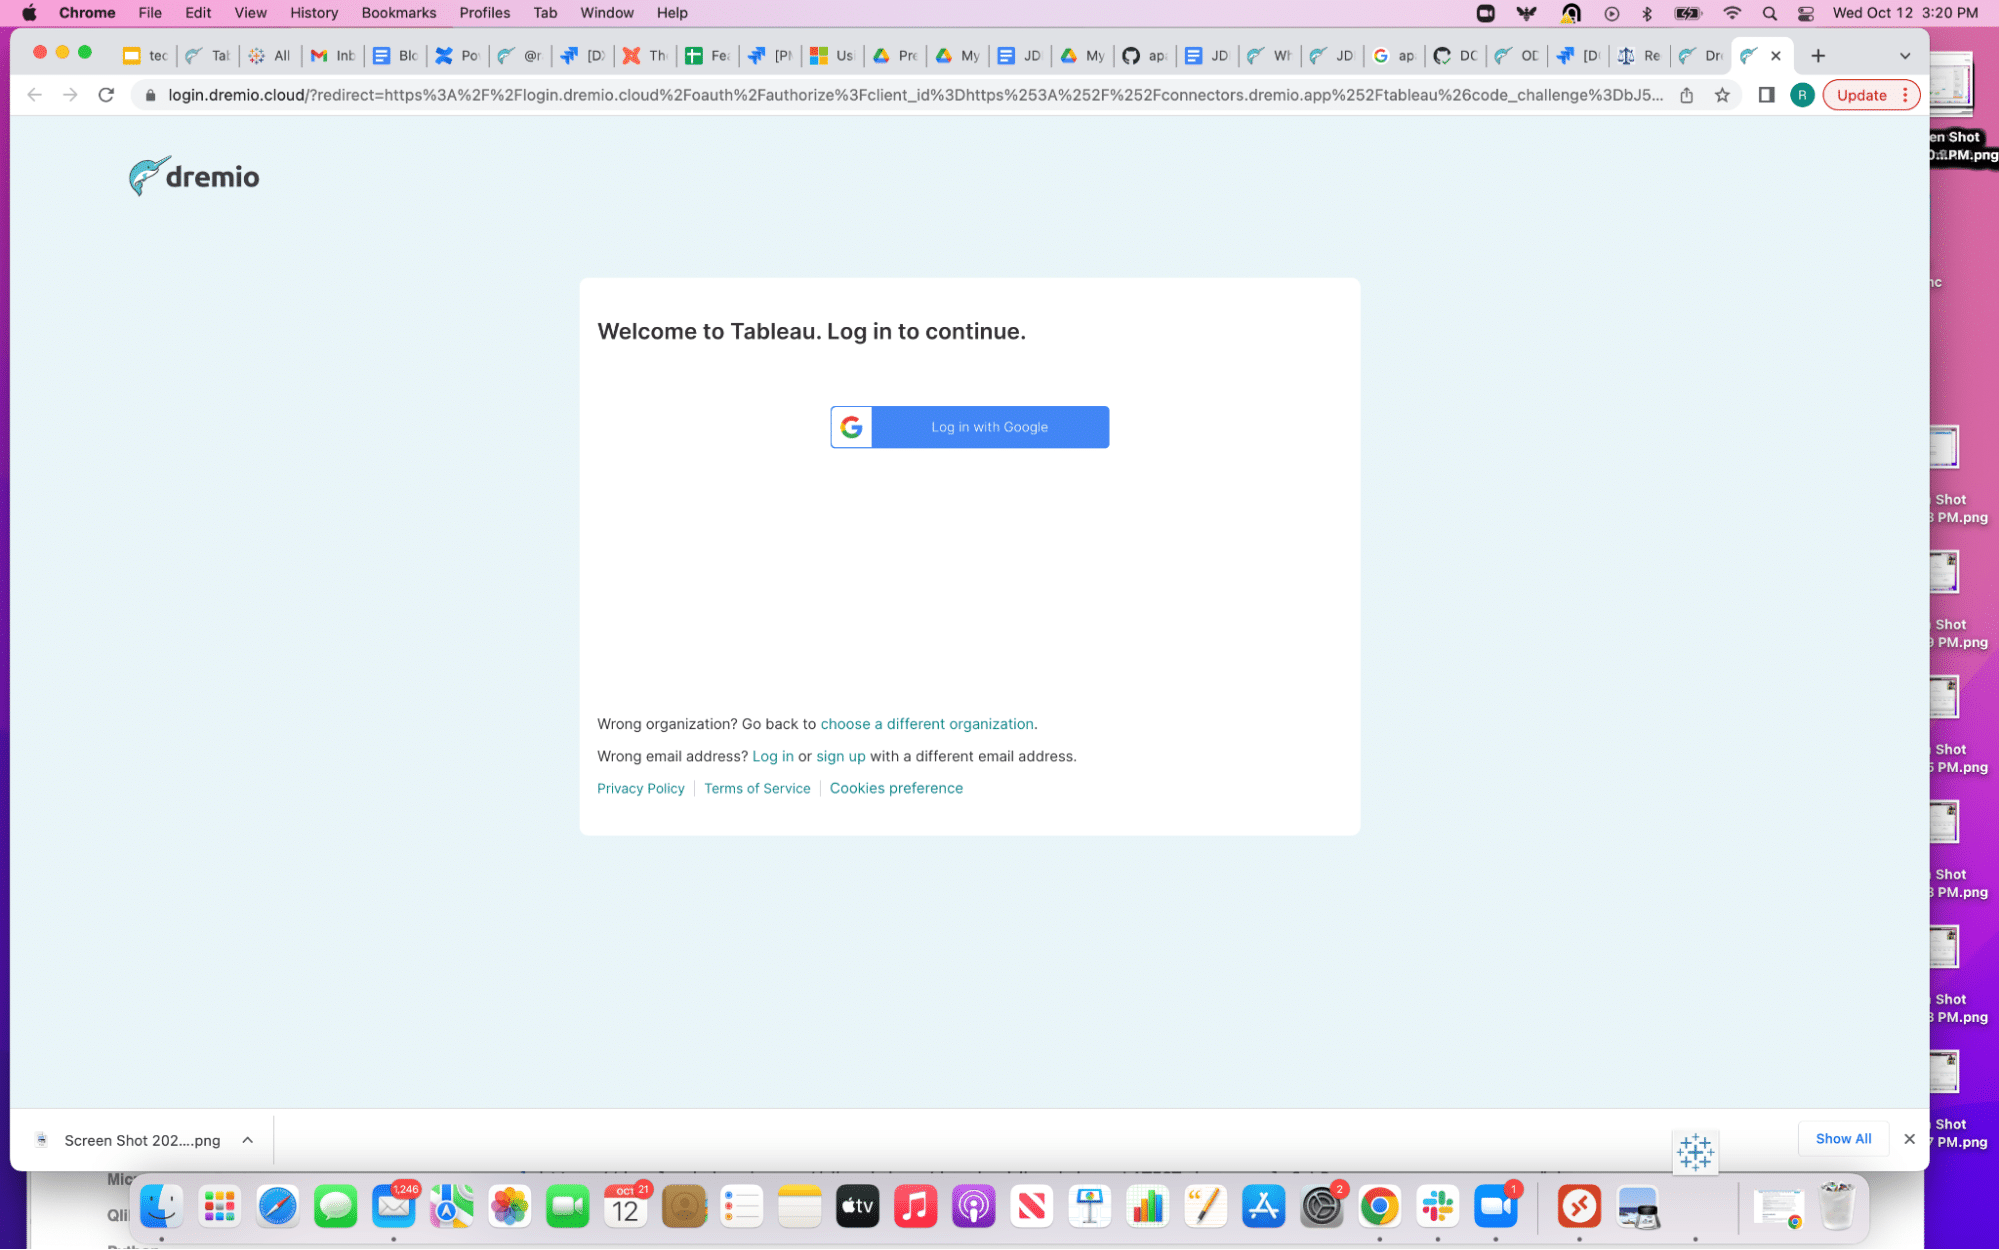Expand the downloaded Screen Shot file chevron
Image resolution: width=1999 pixels, height=1250 pixels.
coord(247,1139)
